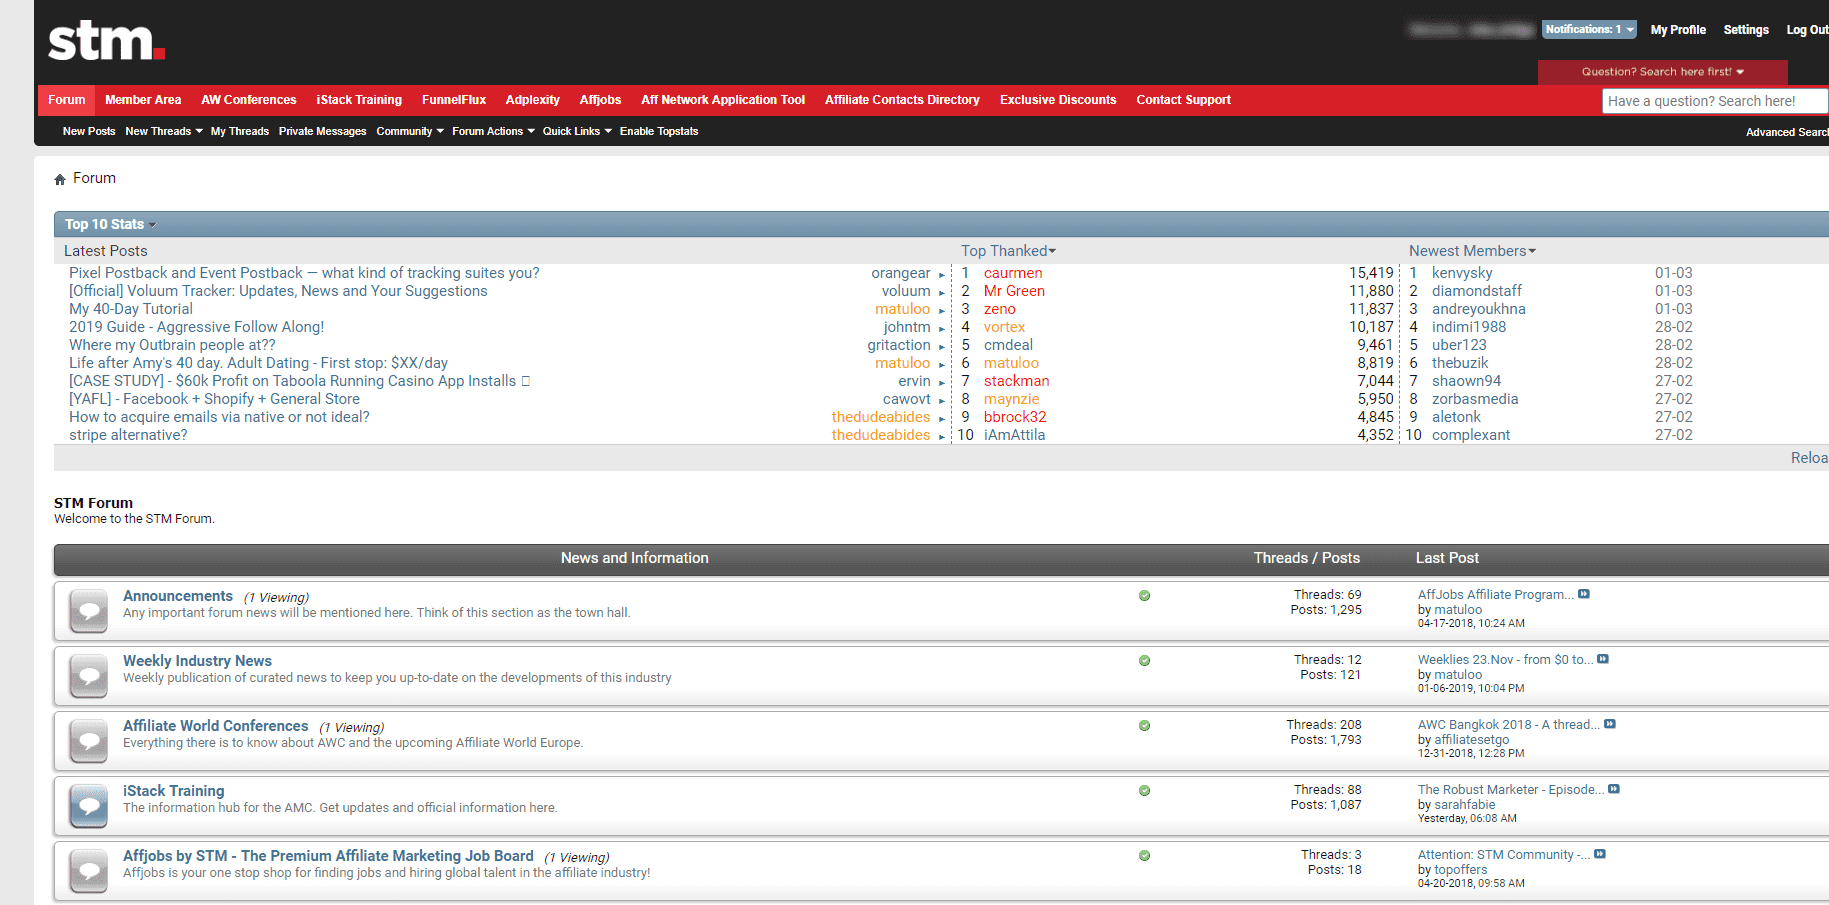
Task: Open newest member kenvysky profile
Action: click(1462, 273)
